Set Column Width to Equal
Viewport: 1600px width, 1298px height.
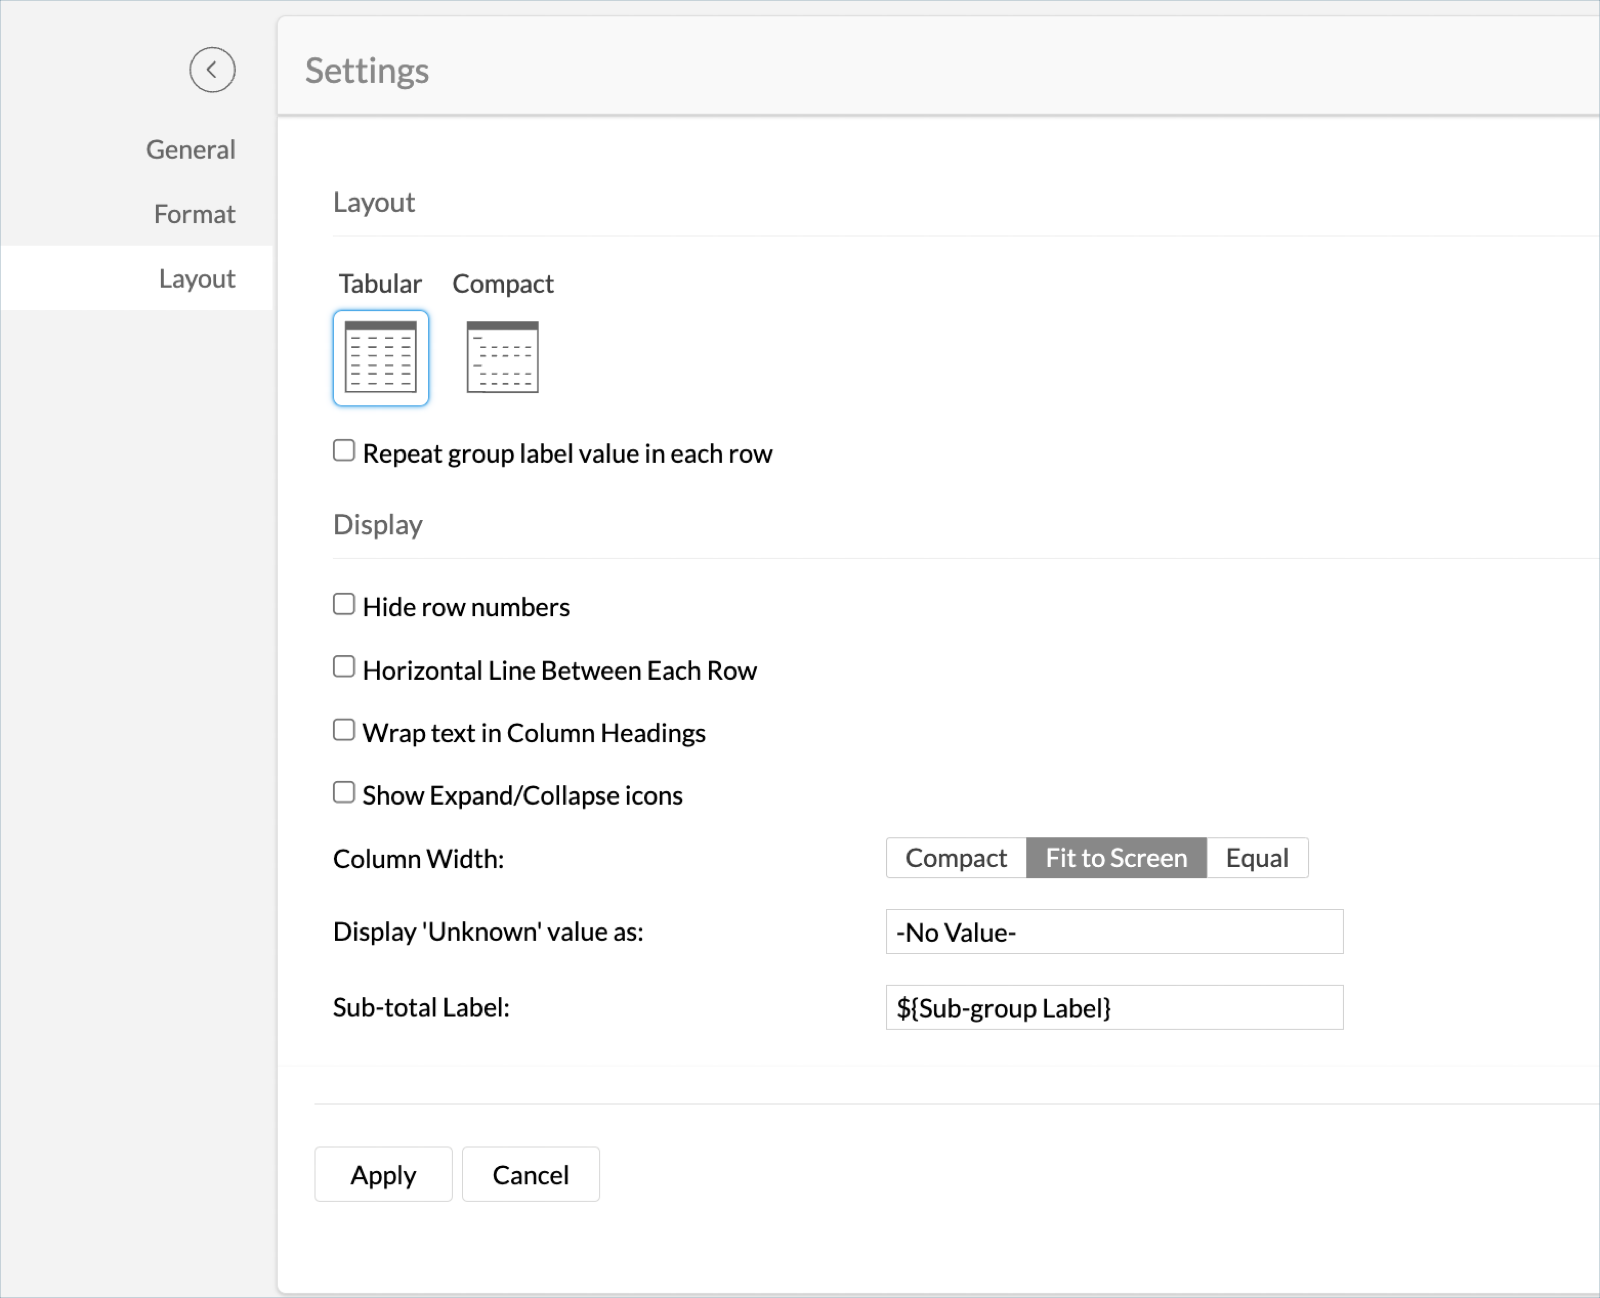(1258, 857)
